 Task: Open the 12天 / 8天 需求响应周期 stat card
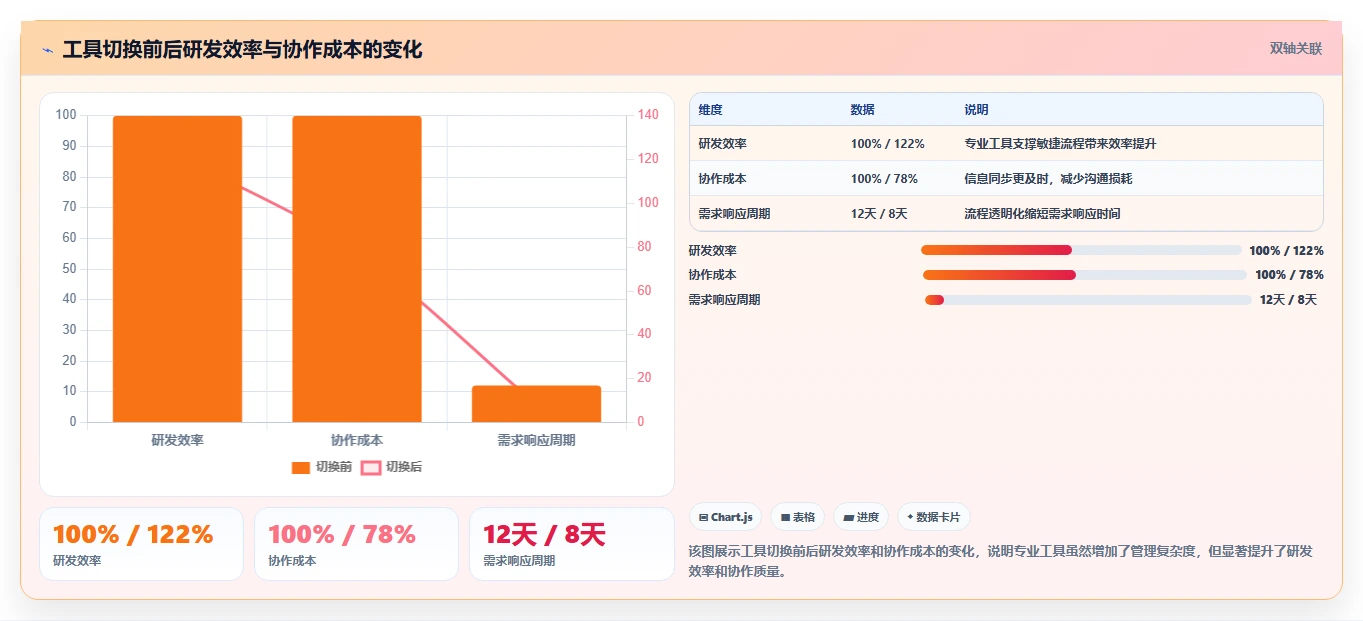click(x=571, y=544)
